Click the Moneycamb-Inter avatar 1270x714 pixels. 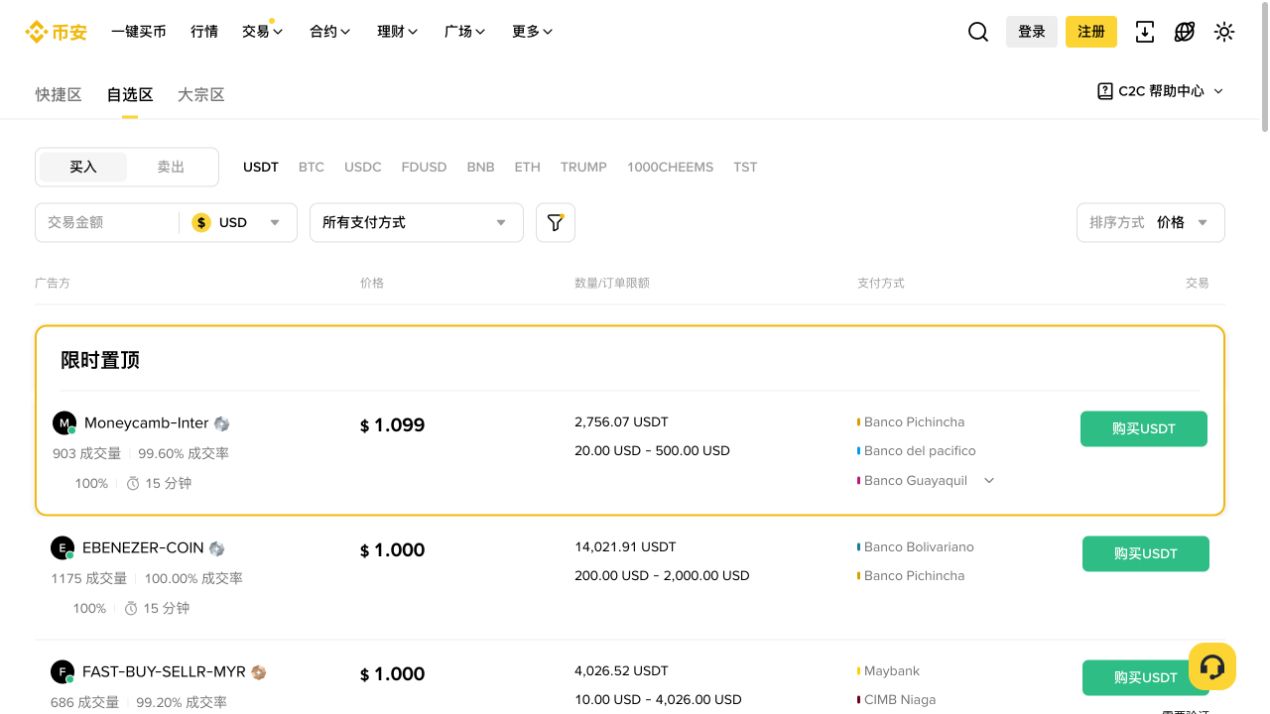click(64, 423)
